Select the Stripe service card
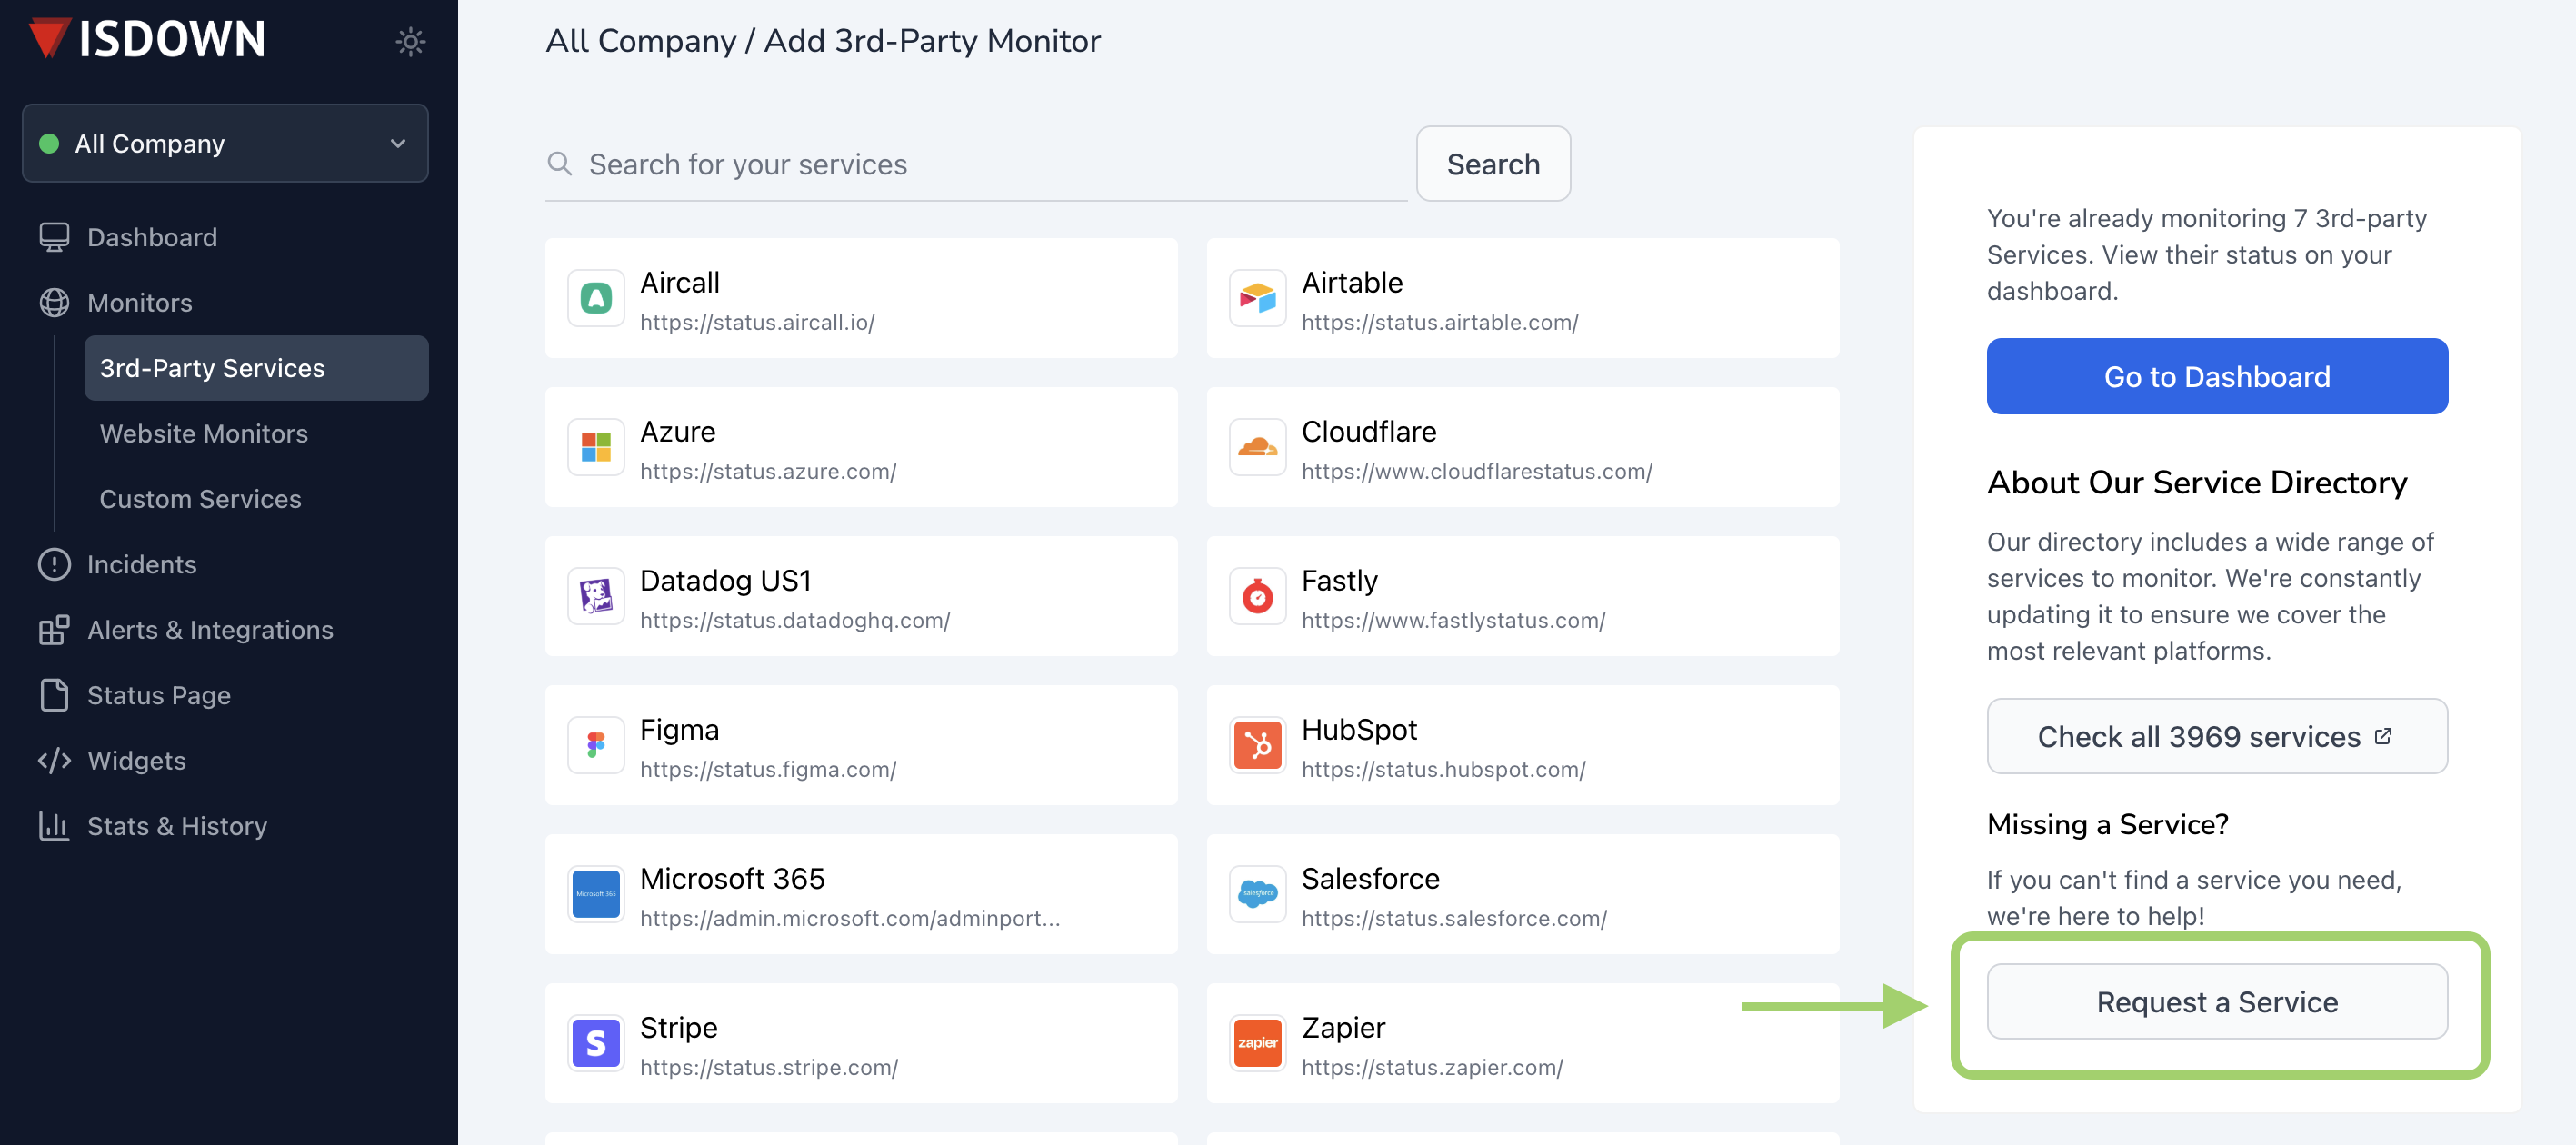Screen dimensions: 2576x1145 tap(860, 1043)
